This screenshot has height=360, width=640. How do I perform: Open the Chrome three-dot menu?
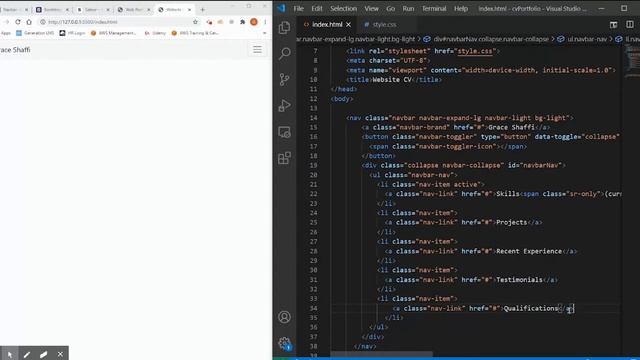click(x=265, y=22)
